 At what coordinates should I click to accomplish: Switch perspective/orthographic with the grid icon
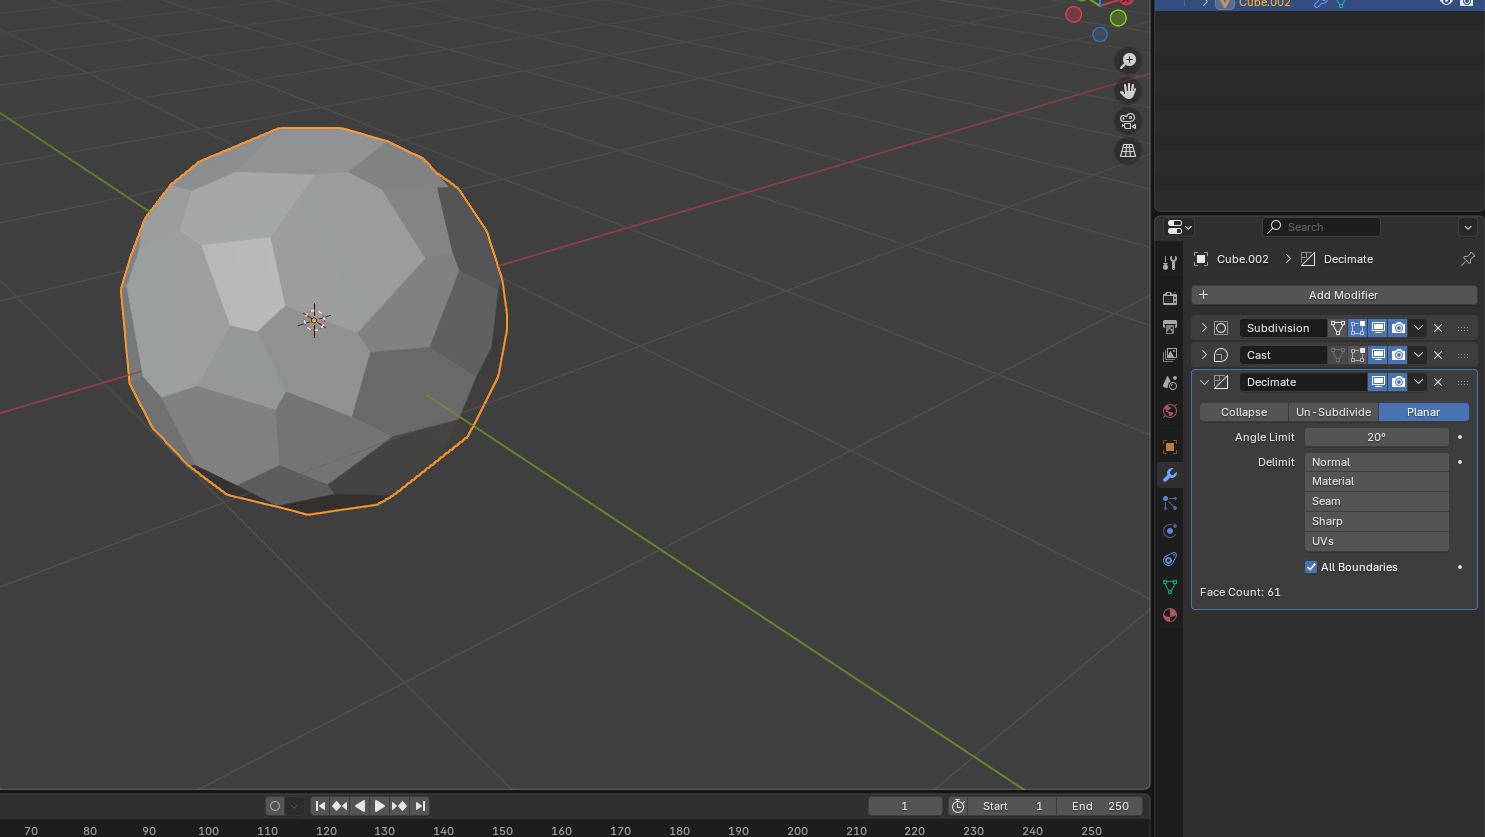(1128, 151)
